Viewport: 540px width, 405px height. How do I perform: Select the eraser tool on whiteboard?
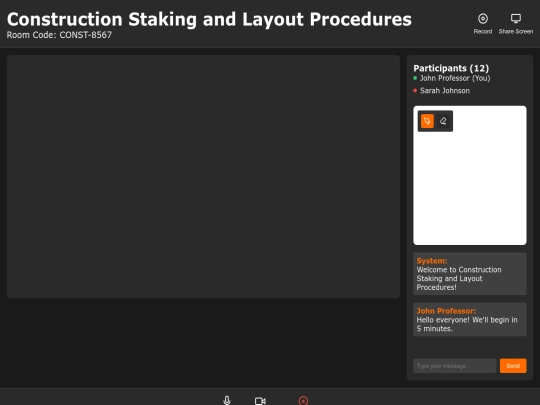(x=443, y=121)
